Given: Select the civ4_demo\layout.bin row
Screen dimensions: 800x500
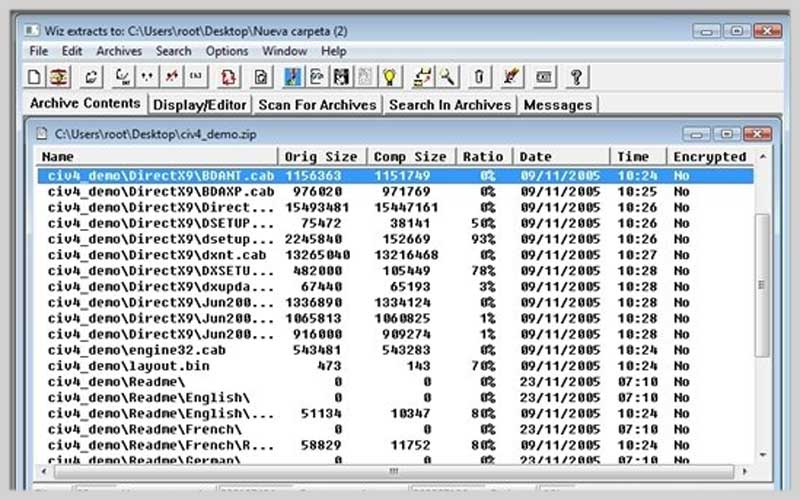Looking at the screenshot, I should pos(395,366).
